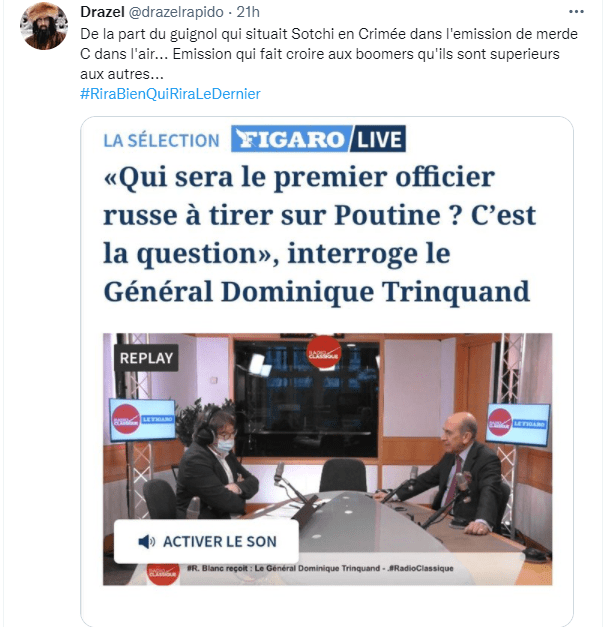The image size is (608, 627).
Task: Visit the @drazelrapido handle
Action: click(x=176, y=12)
